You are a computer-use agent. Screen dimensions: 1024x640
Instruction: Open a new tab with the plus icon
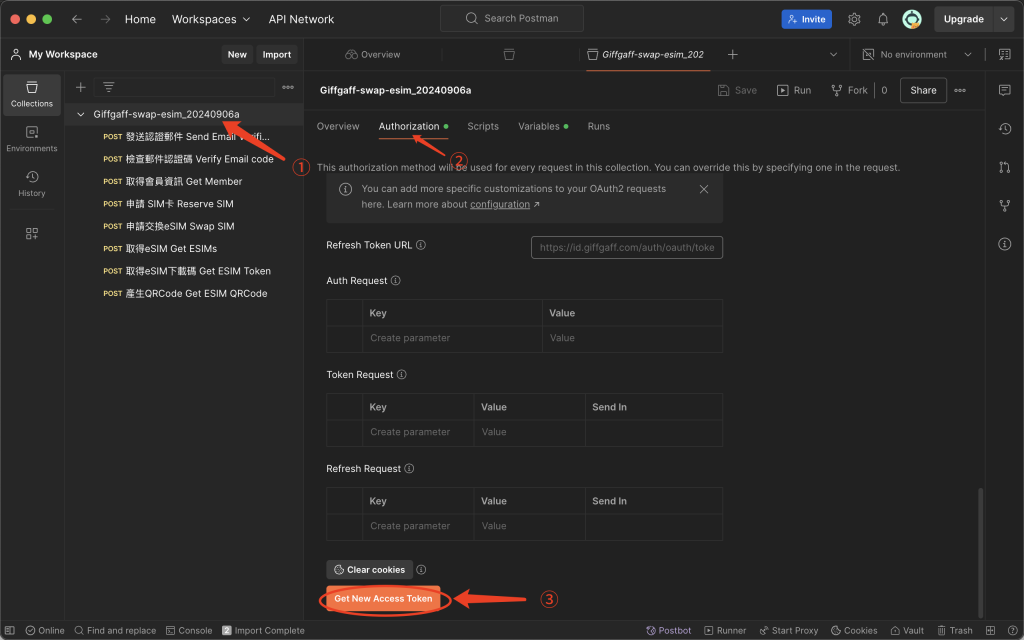click(733, 55)
